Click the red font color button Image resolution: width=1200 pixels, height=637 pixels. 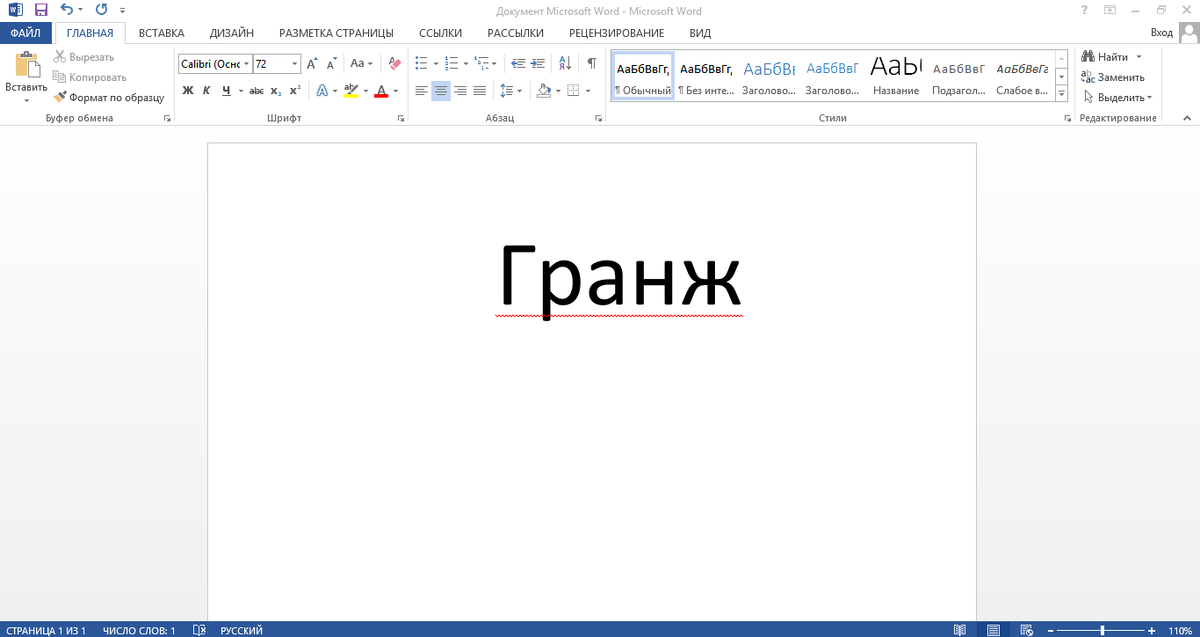click(x=381, y=90)
